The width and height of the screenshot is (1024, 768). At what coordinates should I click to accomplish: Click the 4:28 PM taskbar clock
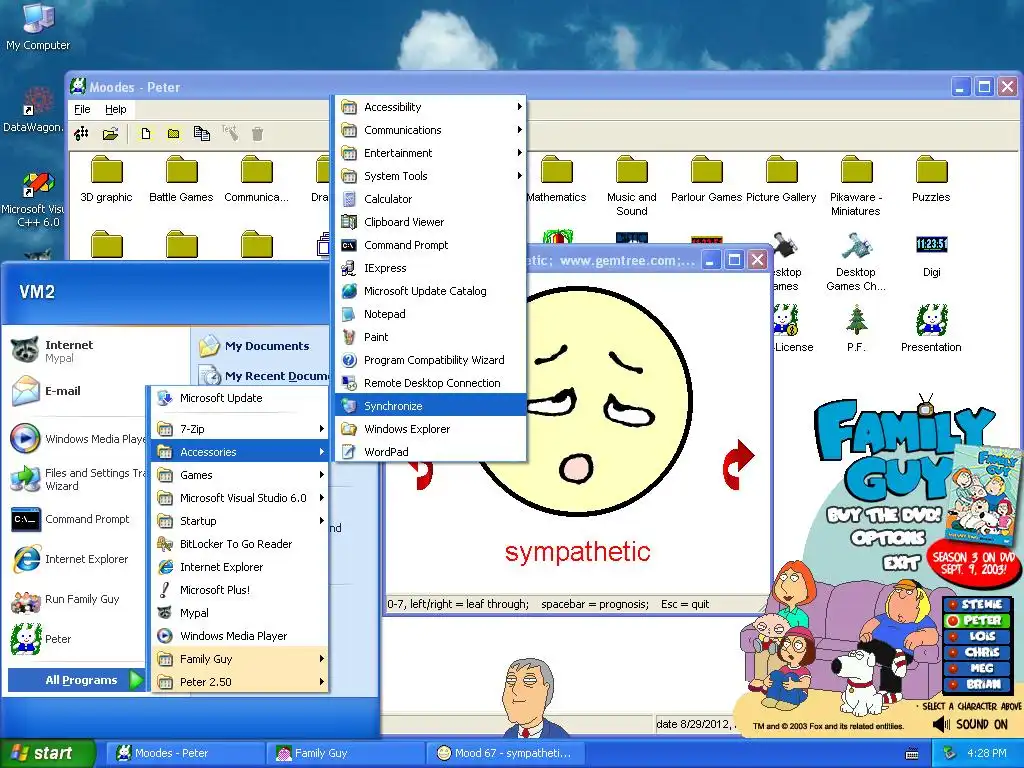pos(986,754)
